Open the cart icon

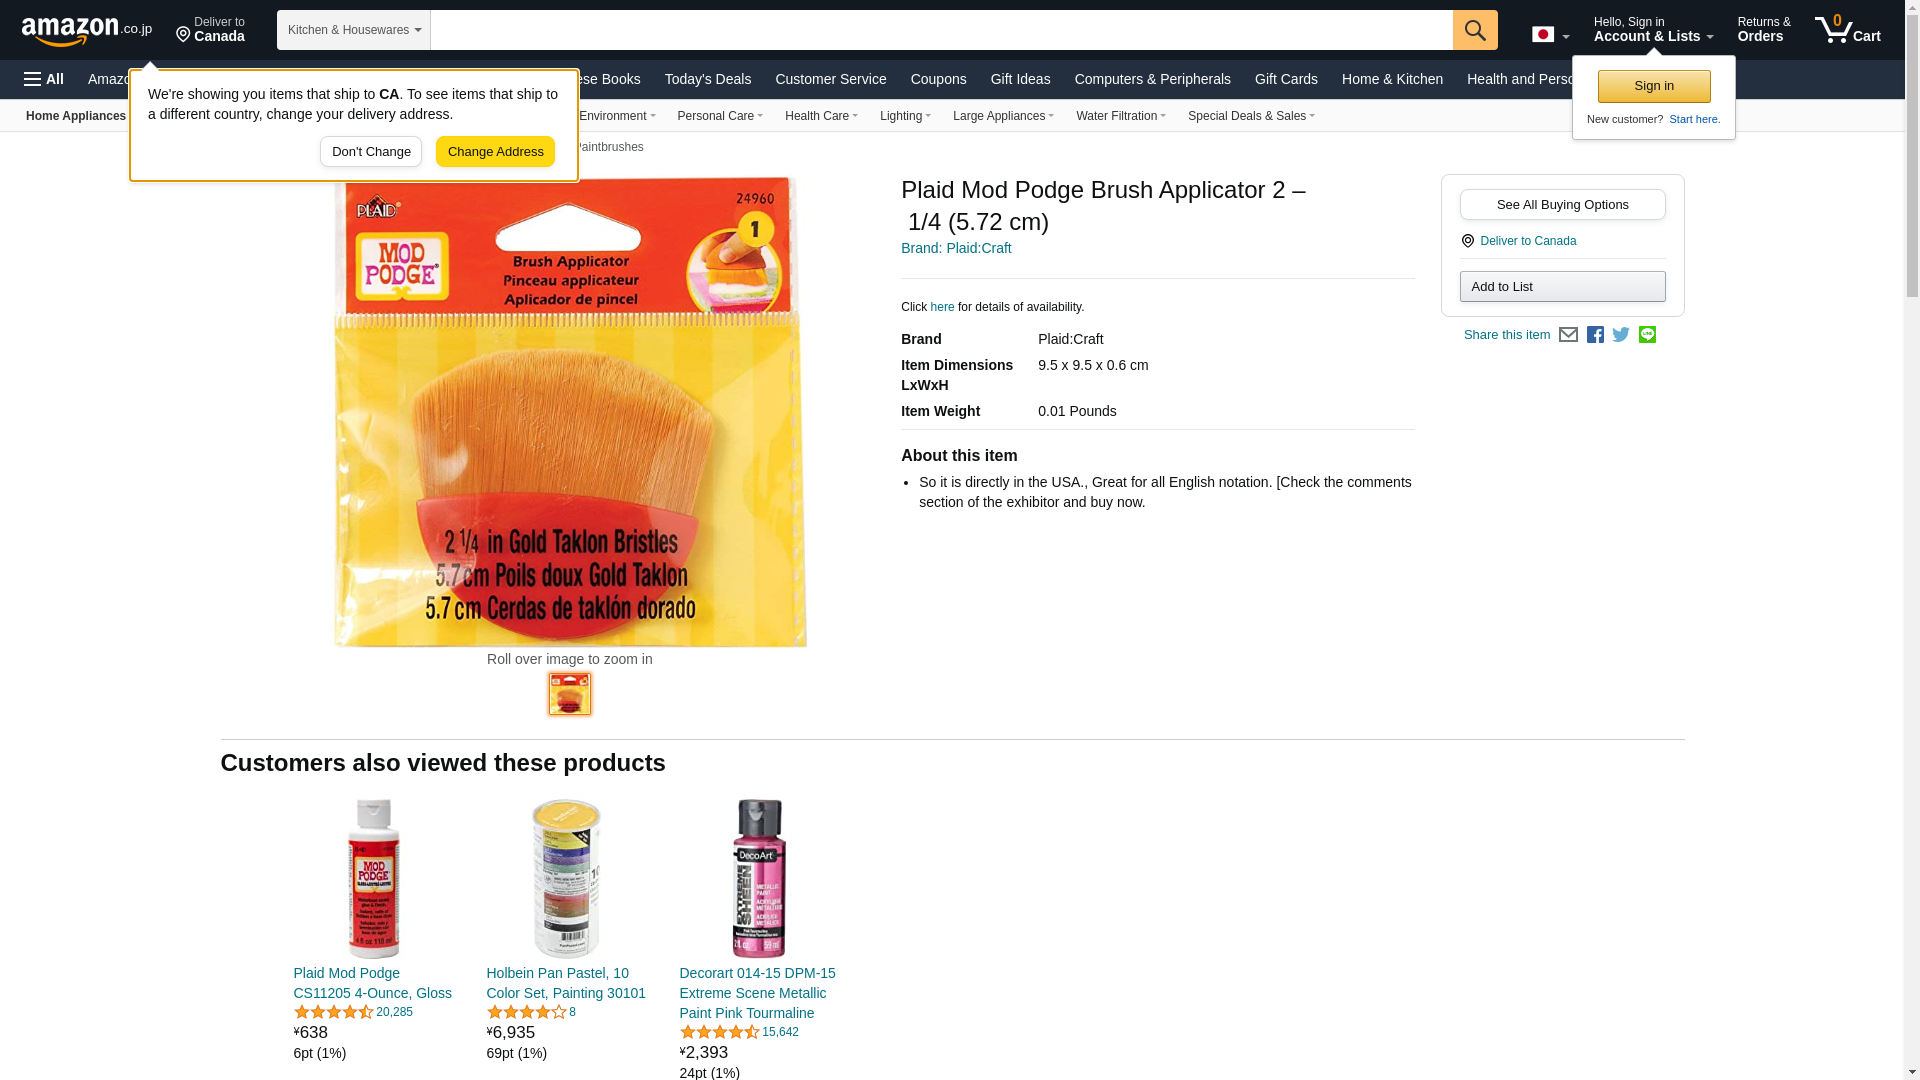(1848, 30)
